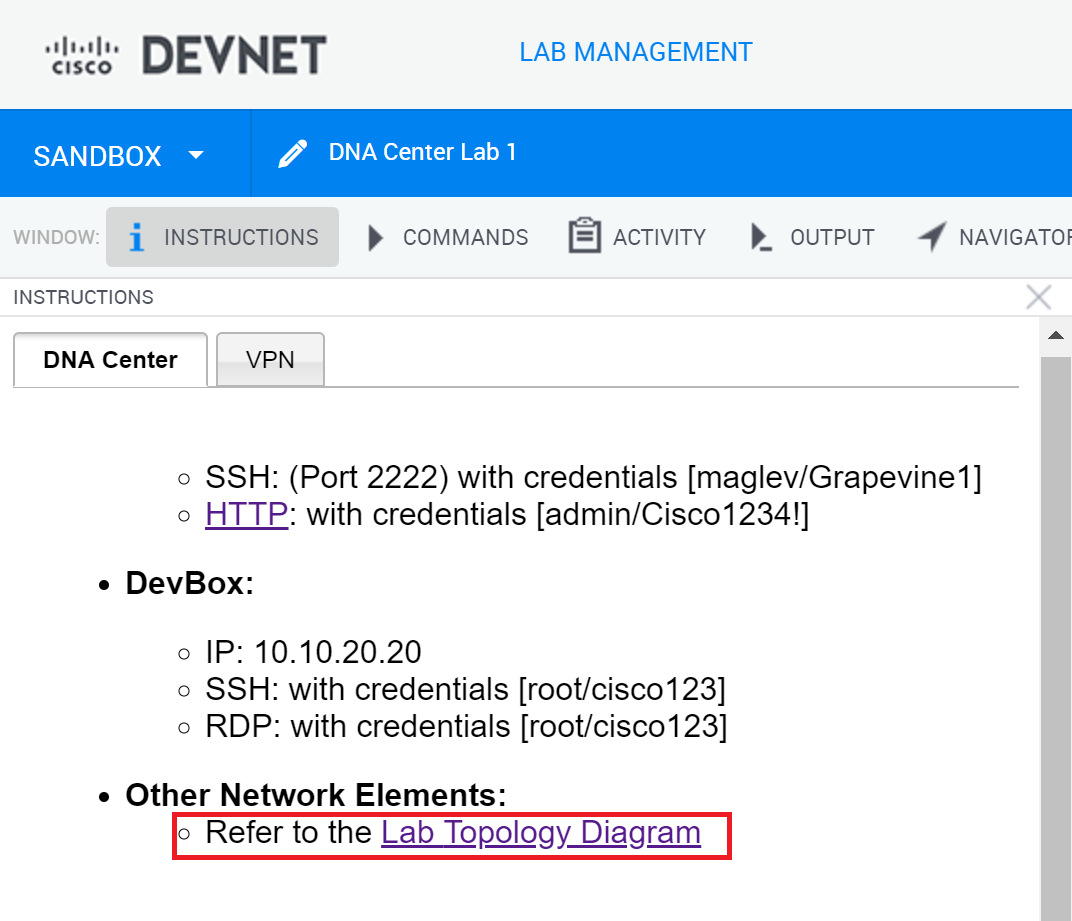
Task: Click the DNA Center Lab 1 title
Action: click(422, 152)
